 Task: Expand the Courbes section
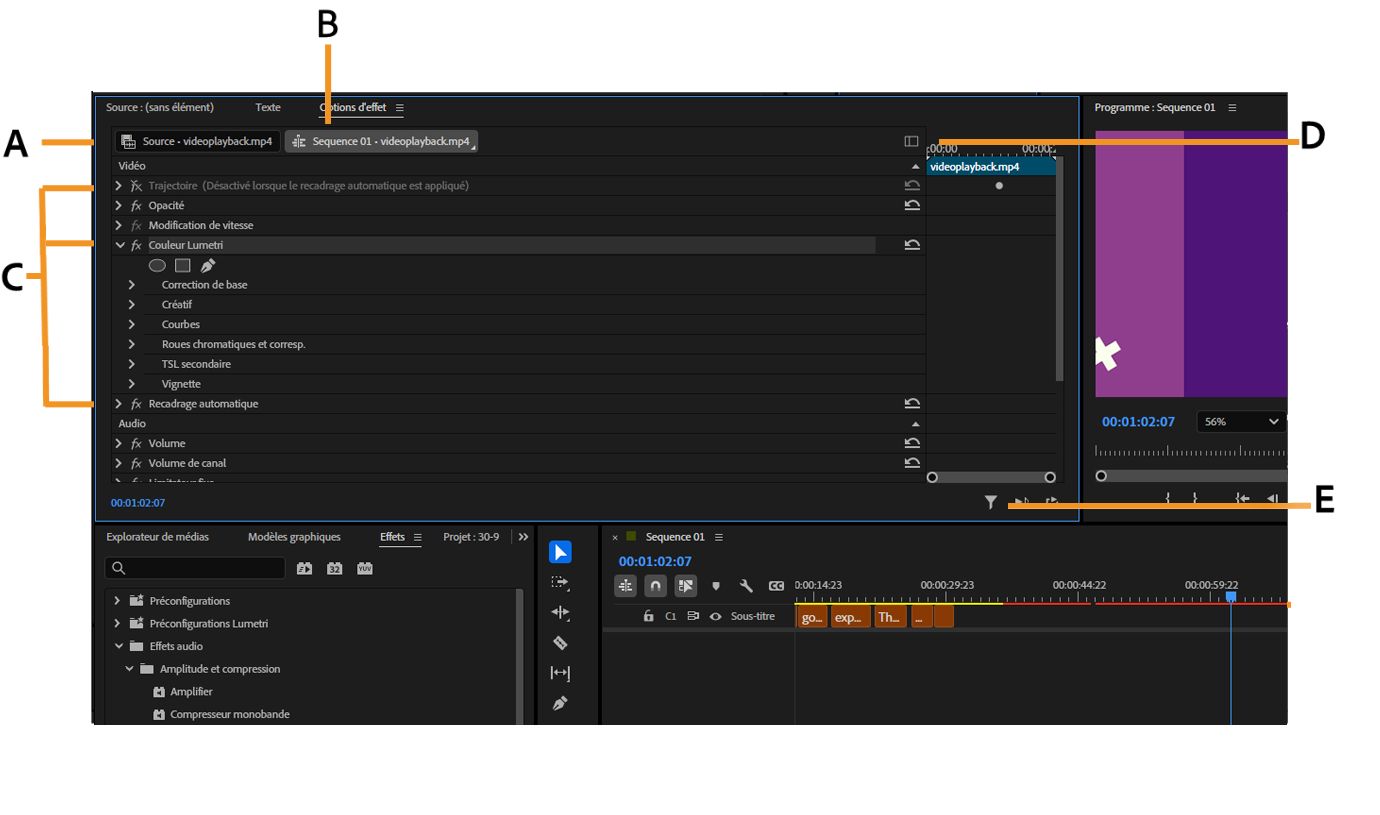(x=131, y=325)
